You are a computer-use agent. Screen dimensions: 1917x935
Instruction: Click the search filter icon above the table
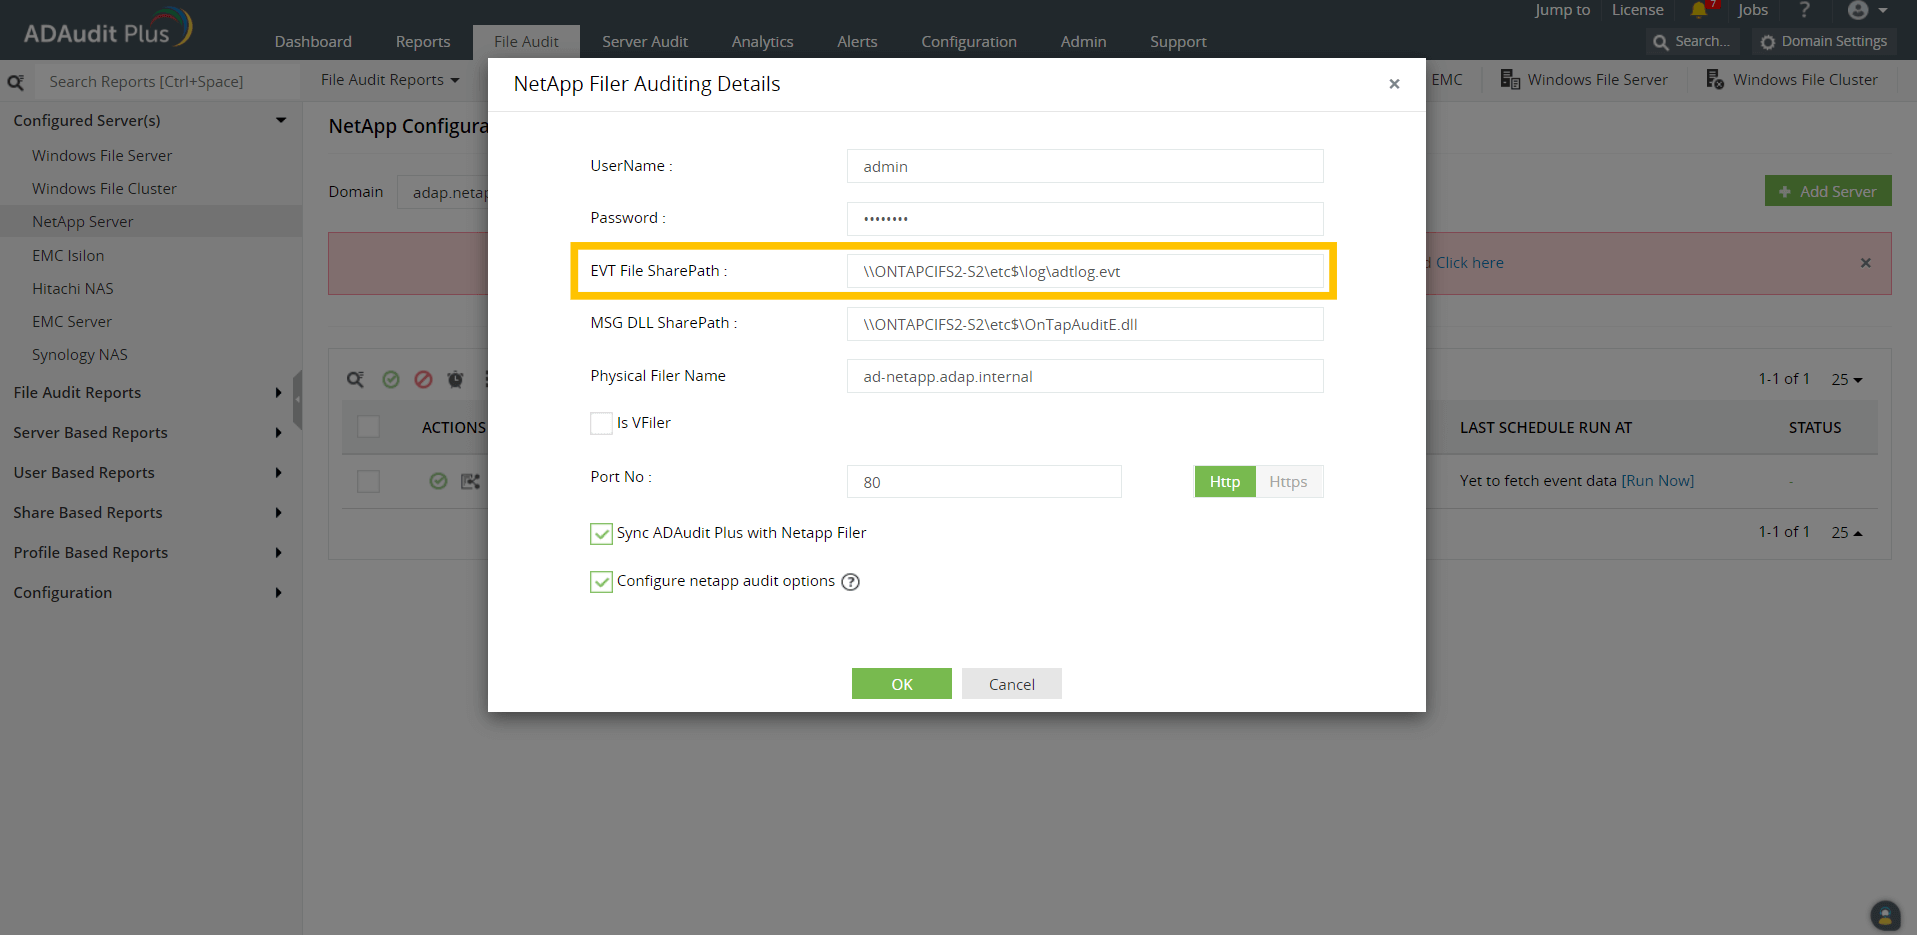356,379
